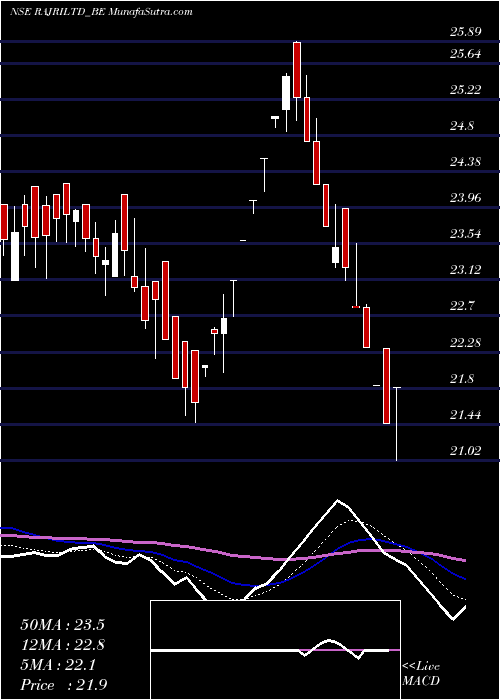The height and width of the screenshot is (700, 500).
Task: Click the 25.89 price level label
Action: pos(465,32)
